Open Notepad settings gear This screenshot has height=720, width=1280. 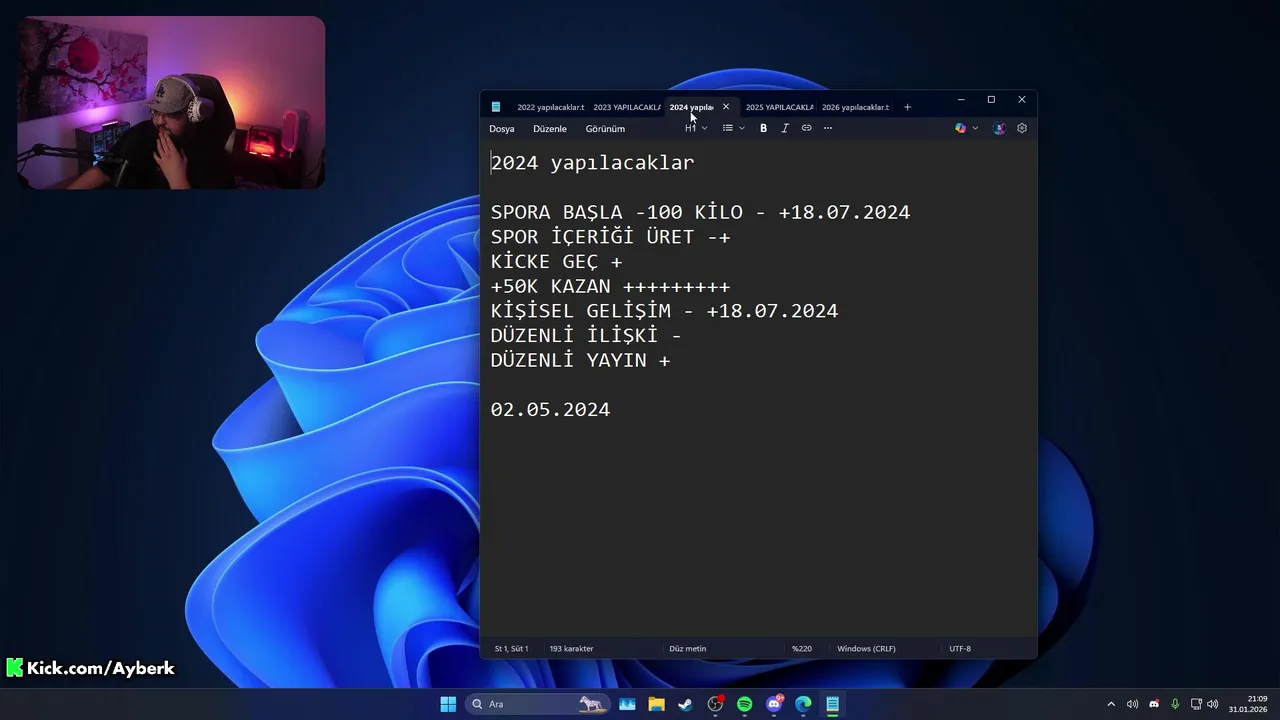(x=1022, y=128)
